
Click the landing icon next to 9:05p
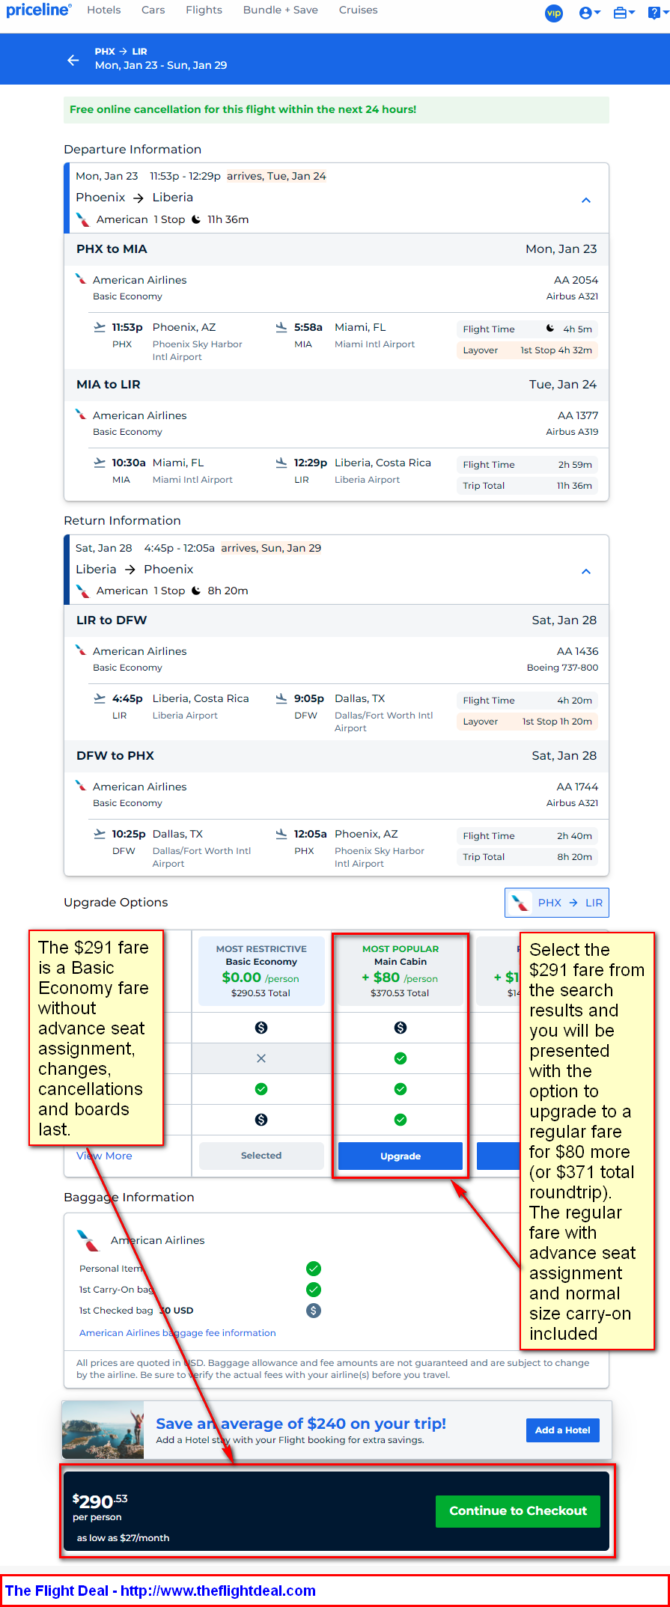click(281, 698)
